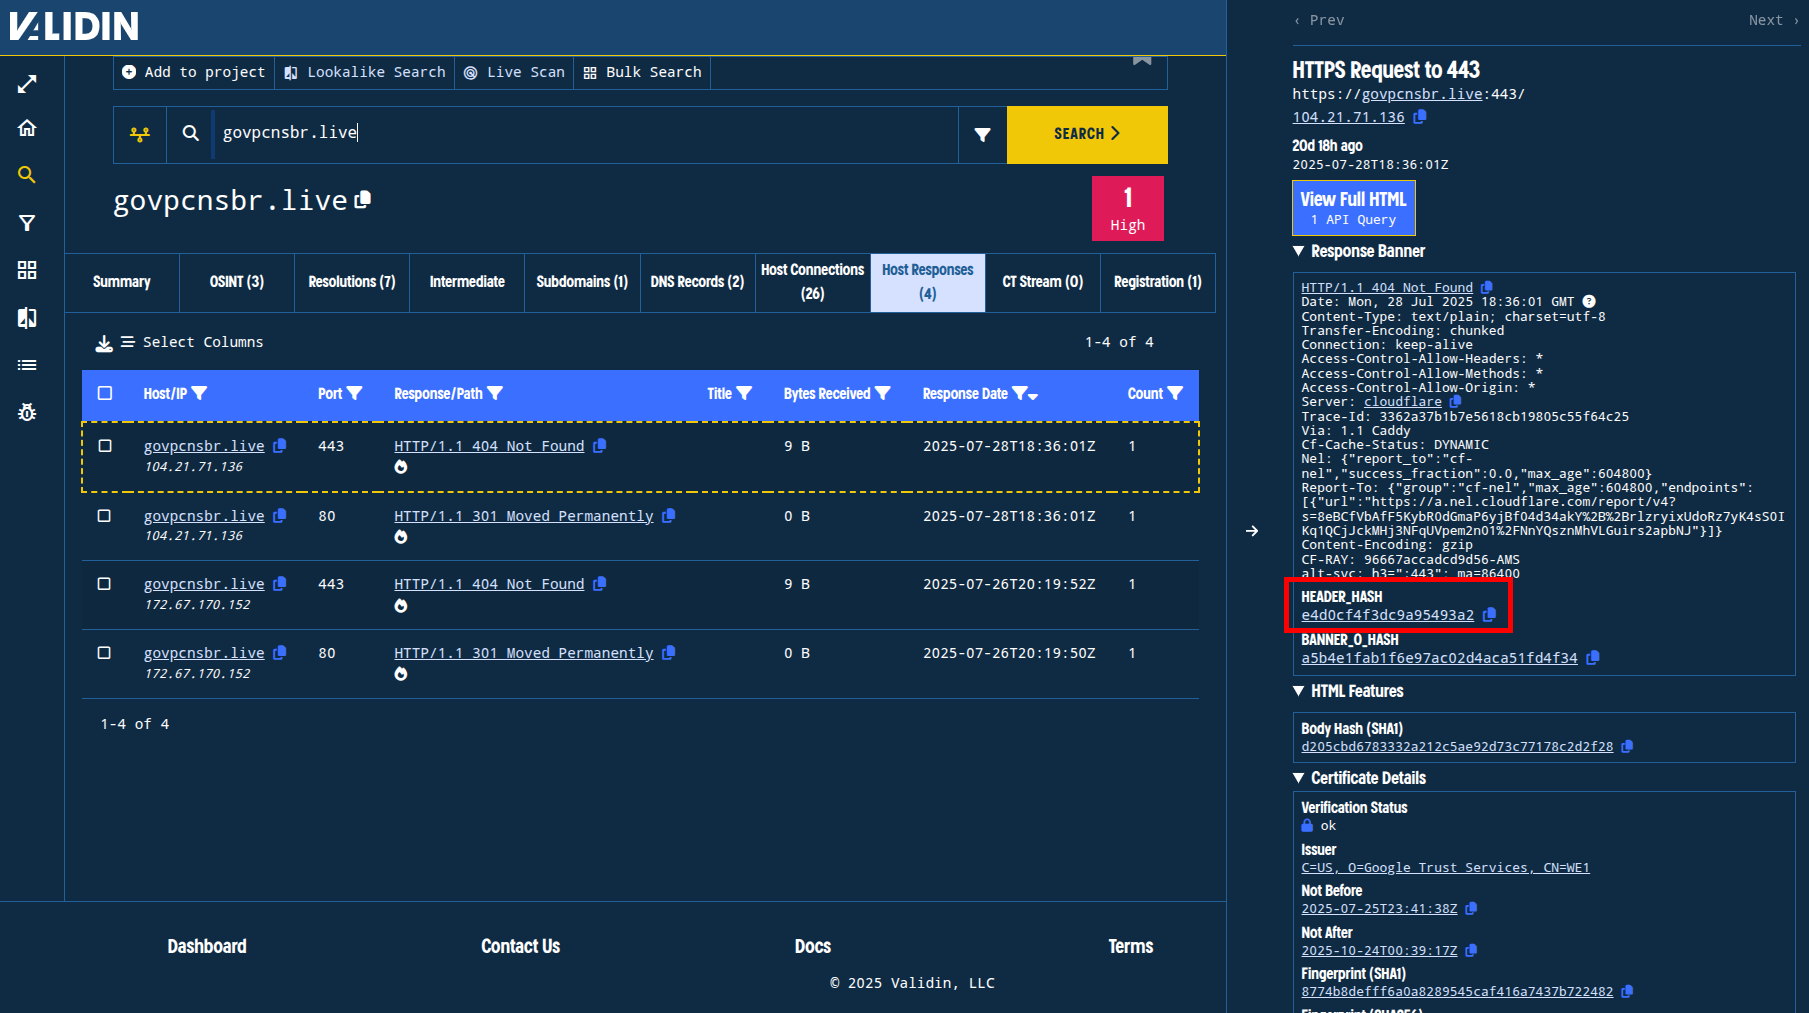Check the row for 2025-07-26T20:19:50Z port 80
Viewport: 1809px width, 1013px height.
coord(104,653)
